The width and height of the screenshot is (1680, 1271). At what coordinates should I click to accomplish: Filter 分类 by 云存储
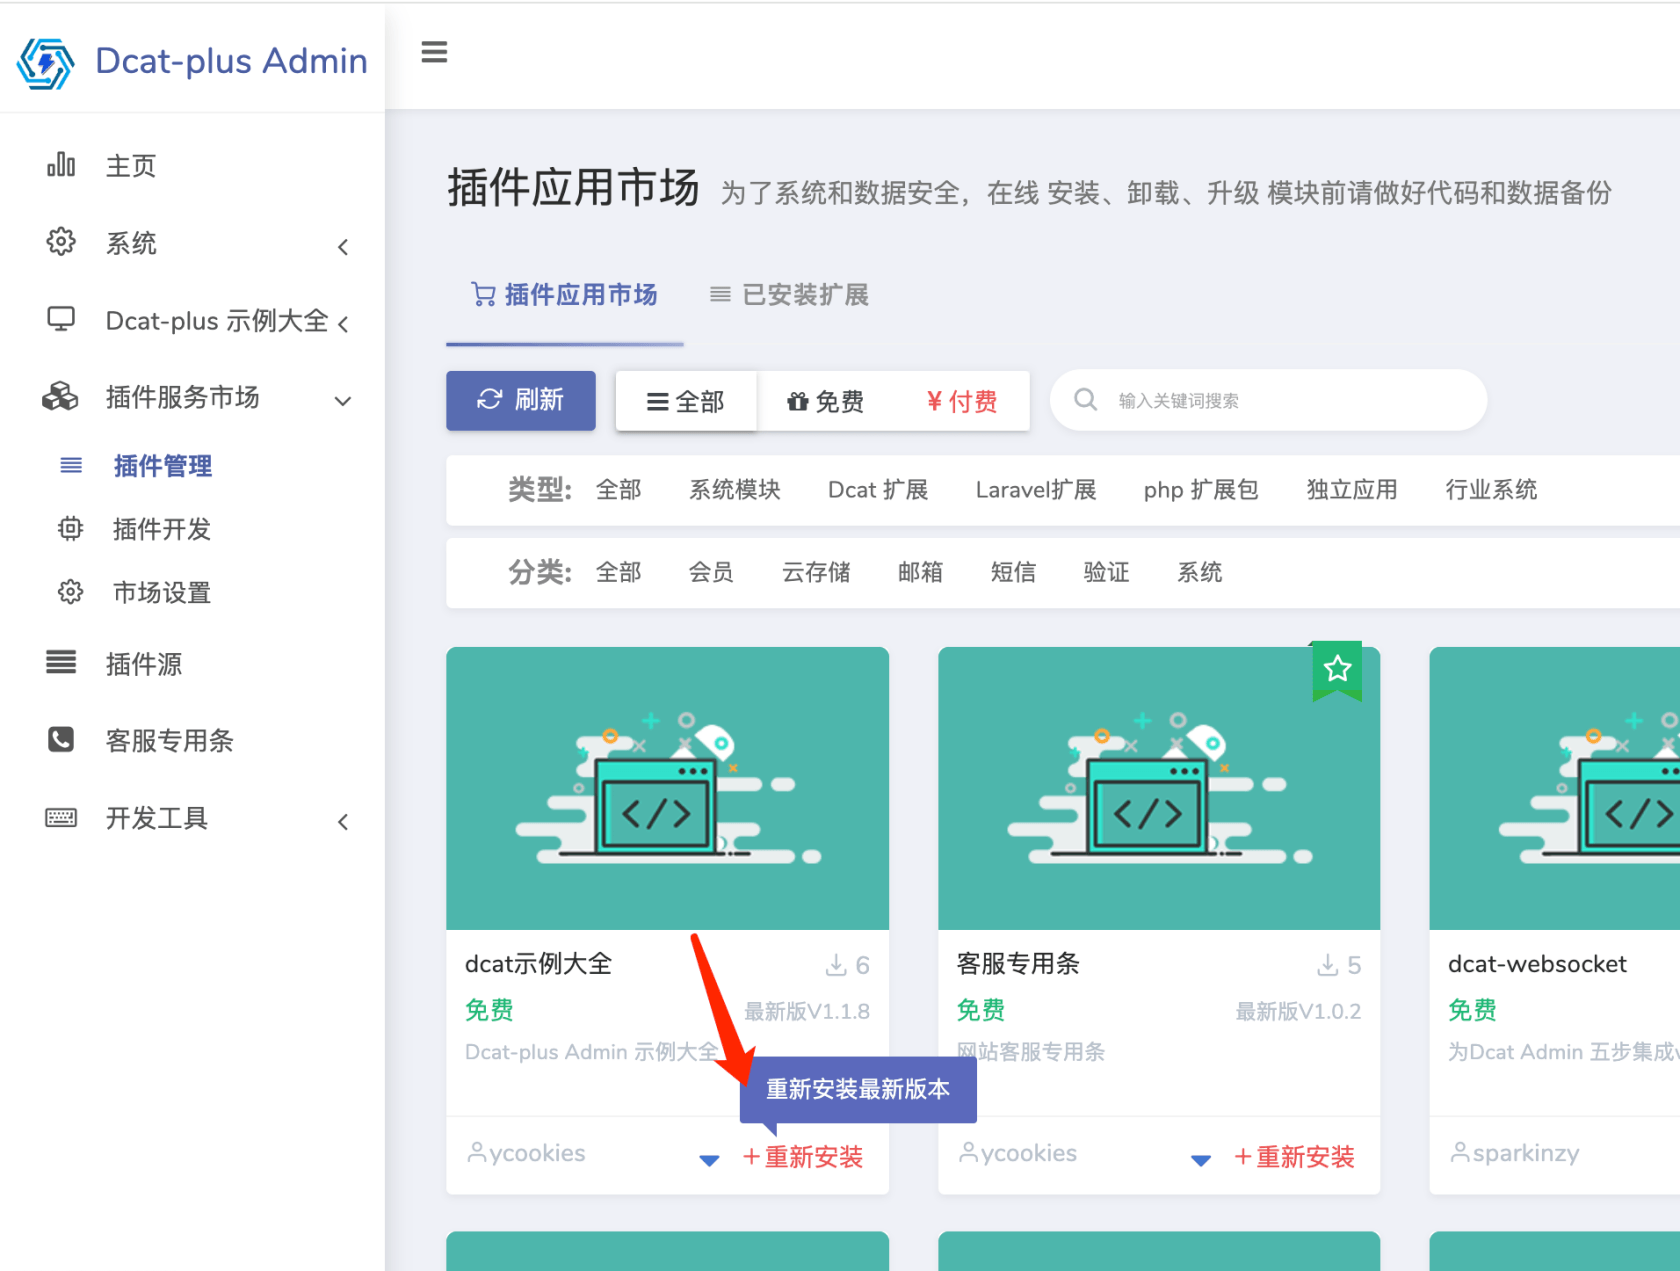(x=816, y=573)
